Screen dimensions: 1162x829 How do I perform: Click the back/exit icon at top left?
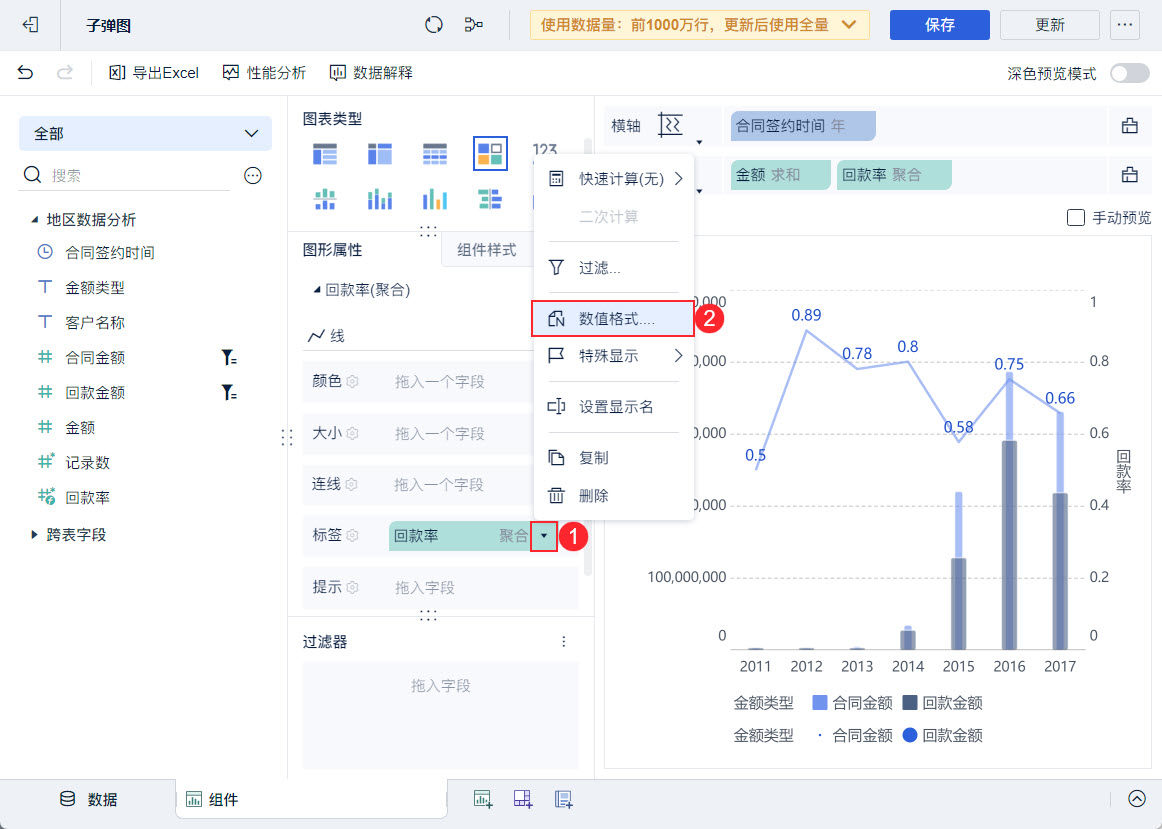point(30,25)
